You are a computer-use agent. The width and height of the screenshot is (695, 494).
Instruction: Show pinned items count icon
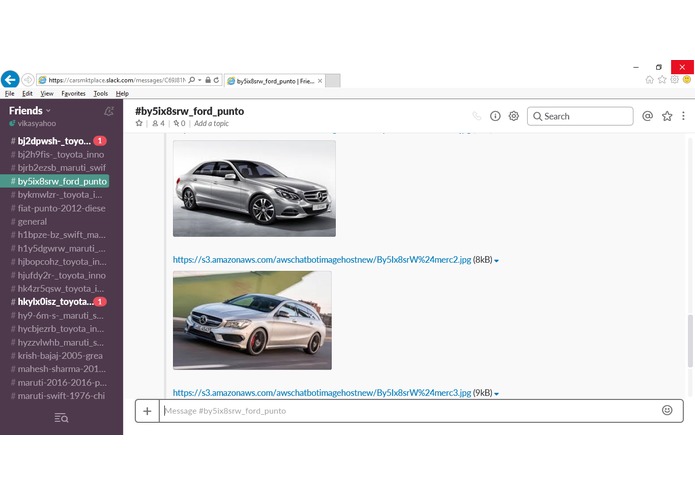coord(180,123)
